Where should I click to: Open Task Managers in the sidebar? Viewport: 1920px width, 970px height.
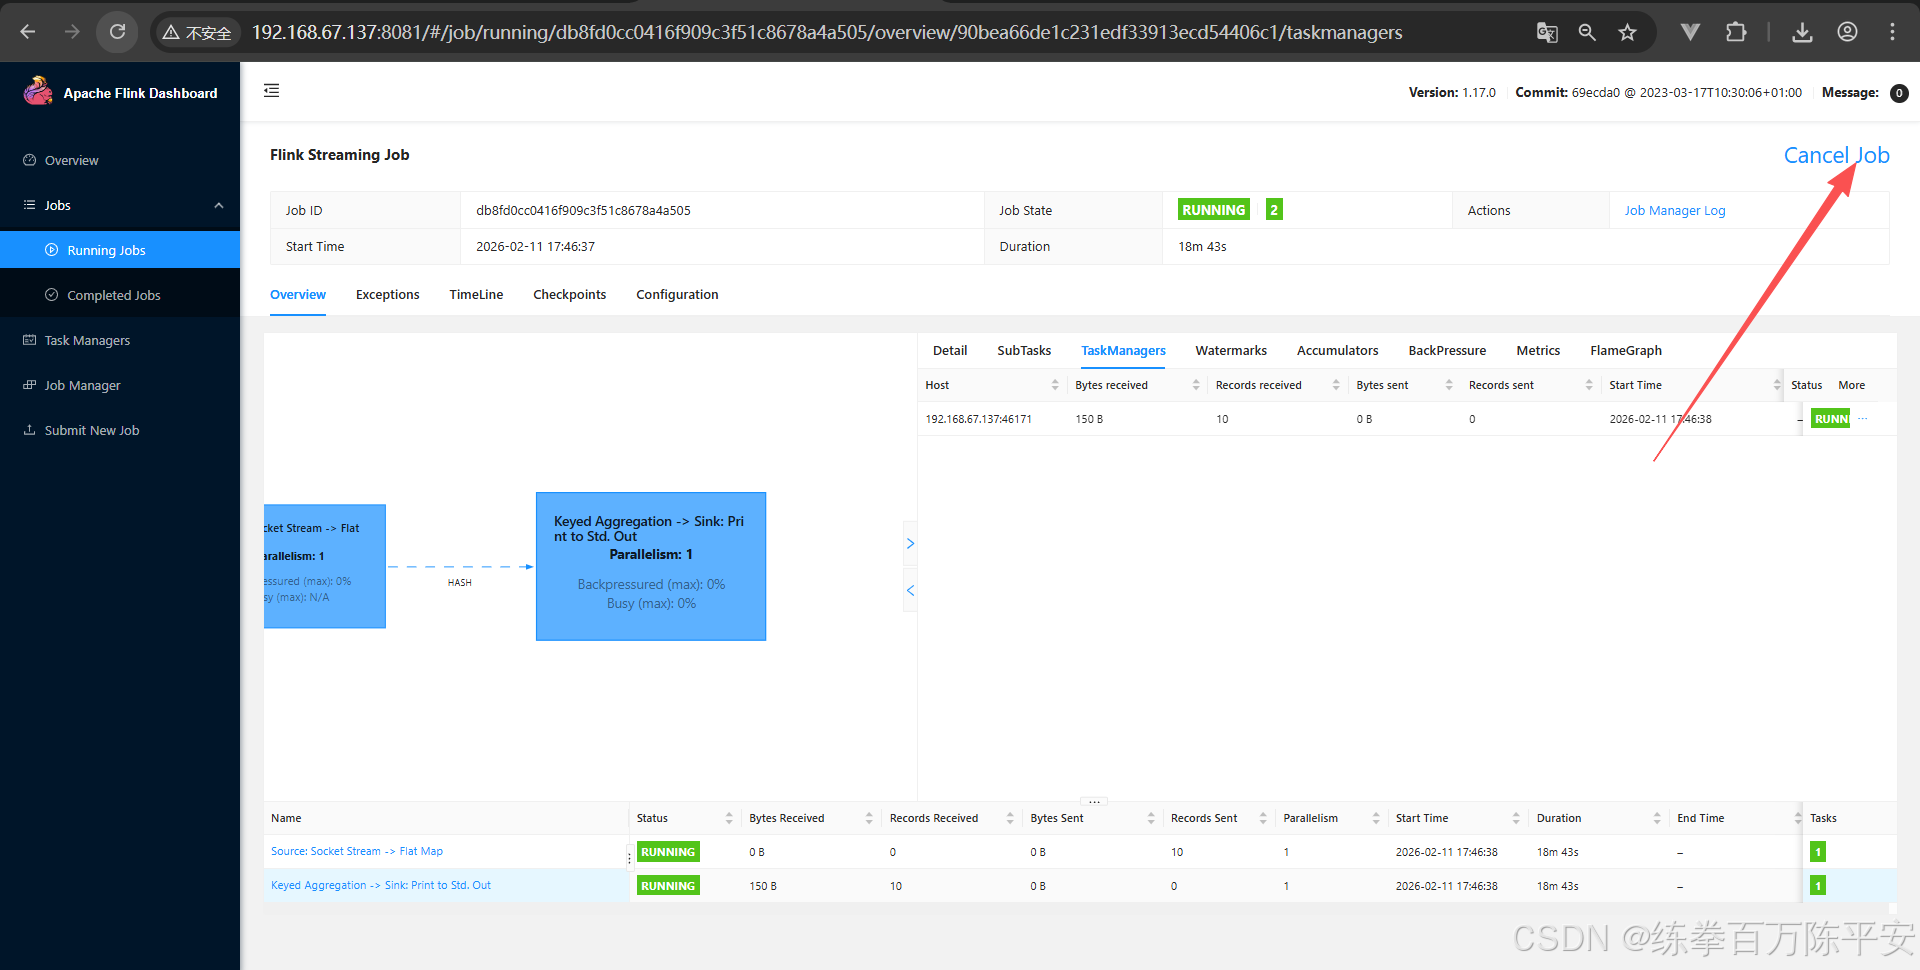point(120,340)
